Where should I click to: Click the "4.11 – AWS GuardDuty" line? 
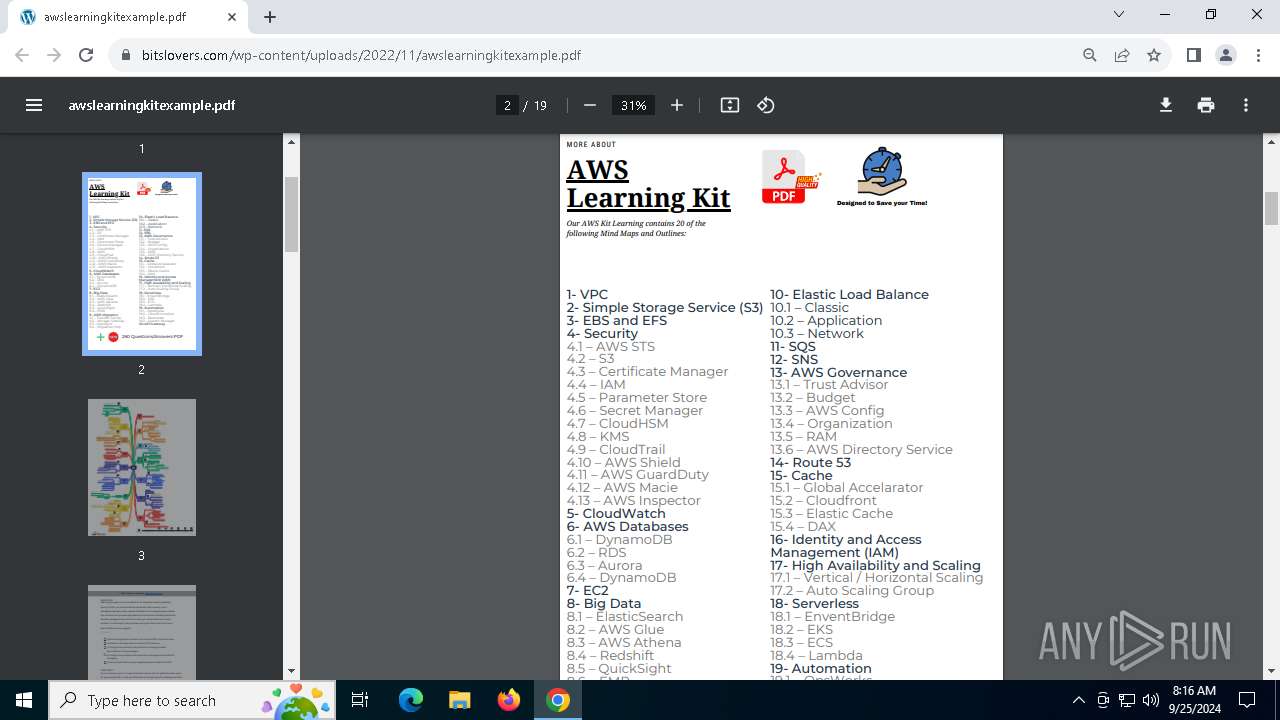pos(637,475)
